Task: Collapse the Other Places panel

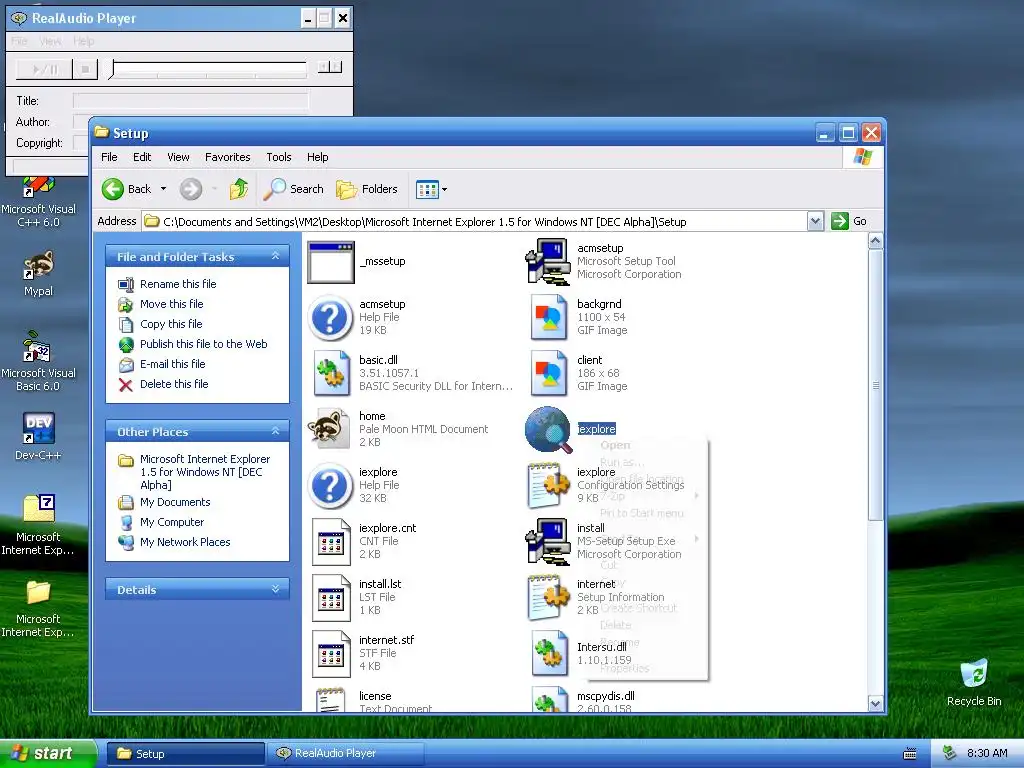Action: [276, 431]
